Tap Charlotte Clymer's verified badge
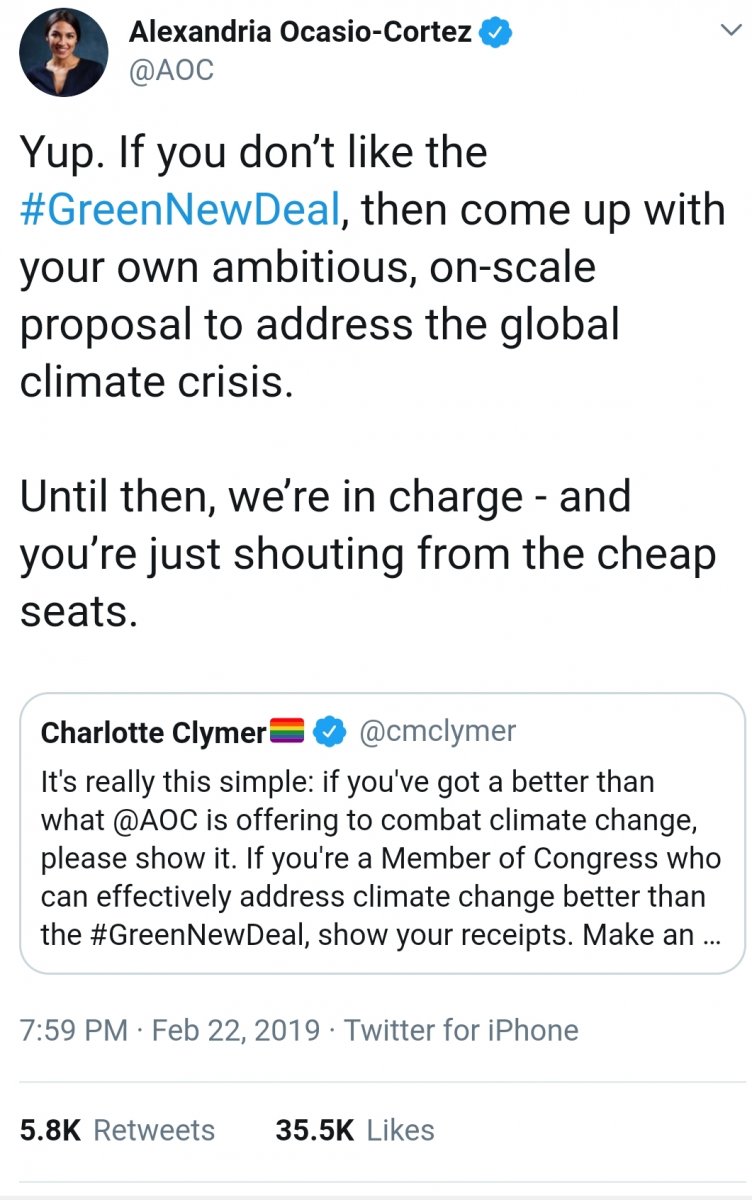752x1200 pixels. tap(329, 733)
